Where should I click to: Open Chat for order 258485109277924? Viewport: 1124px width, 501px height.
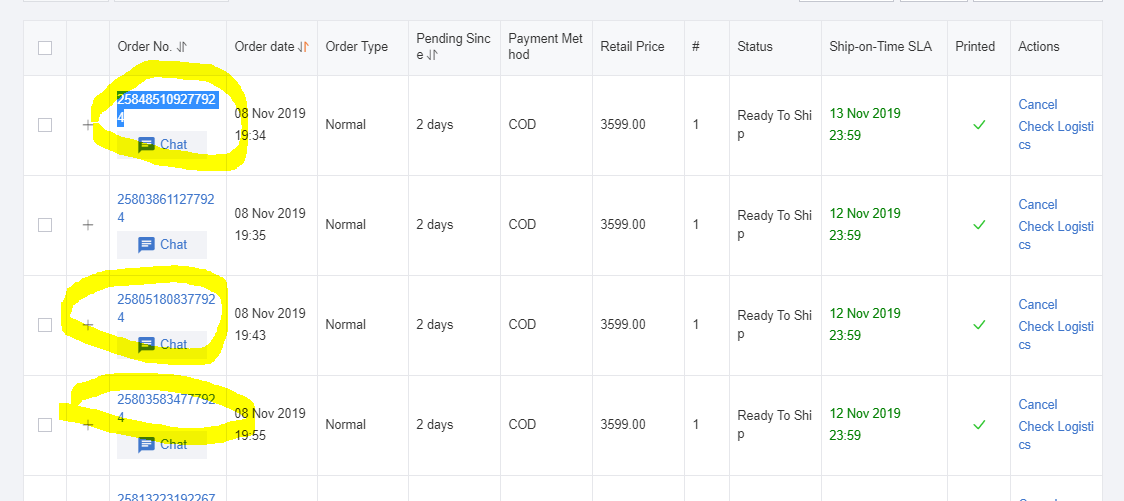click(x=162, y=144)
